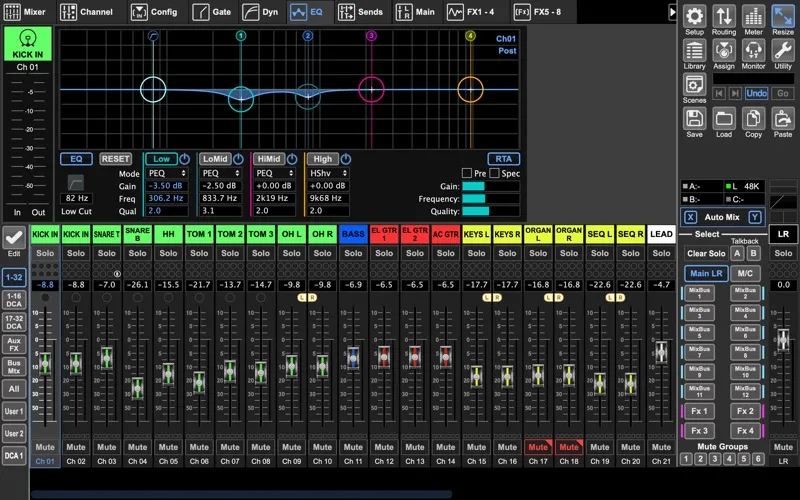This screenshot has height=500, width=800.
Task: Click the Auto Mix X icon
Action: point(690,217)
